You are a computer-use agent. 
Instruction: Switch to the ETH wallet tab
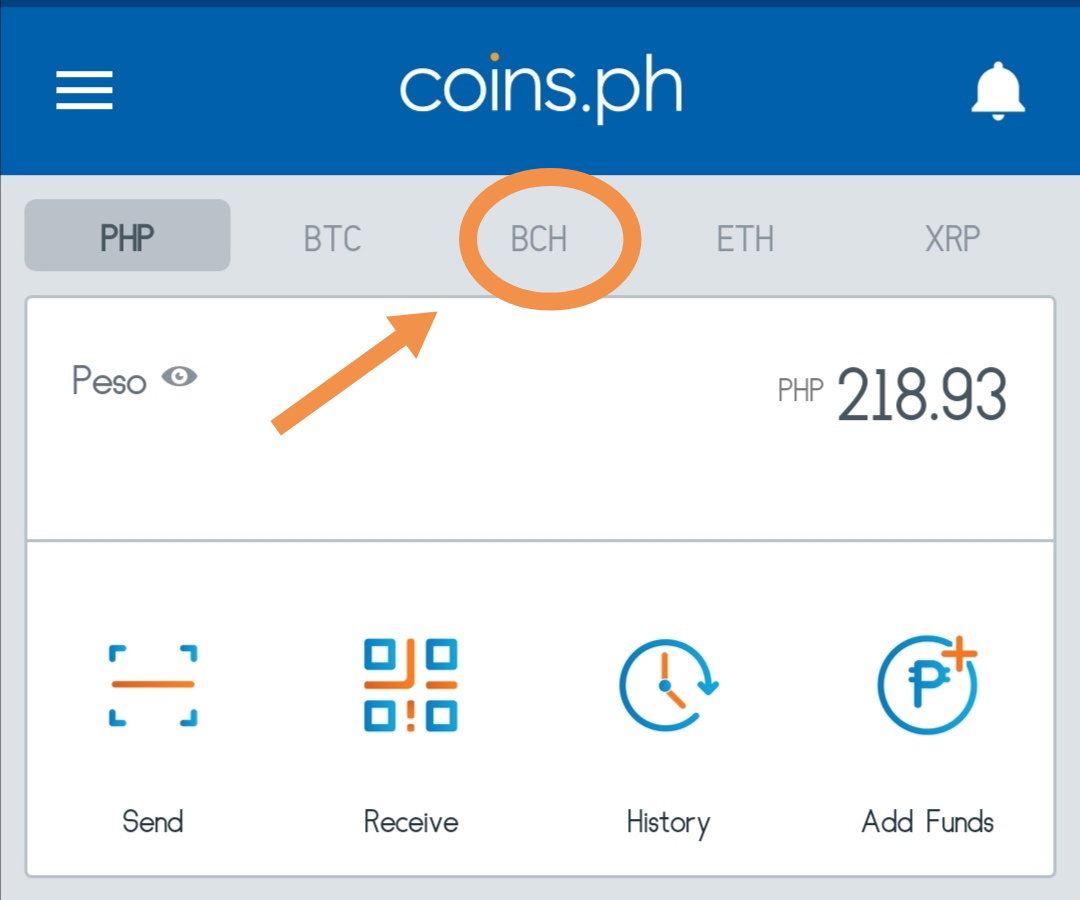click(745, 239)
